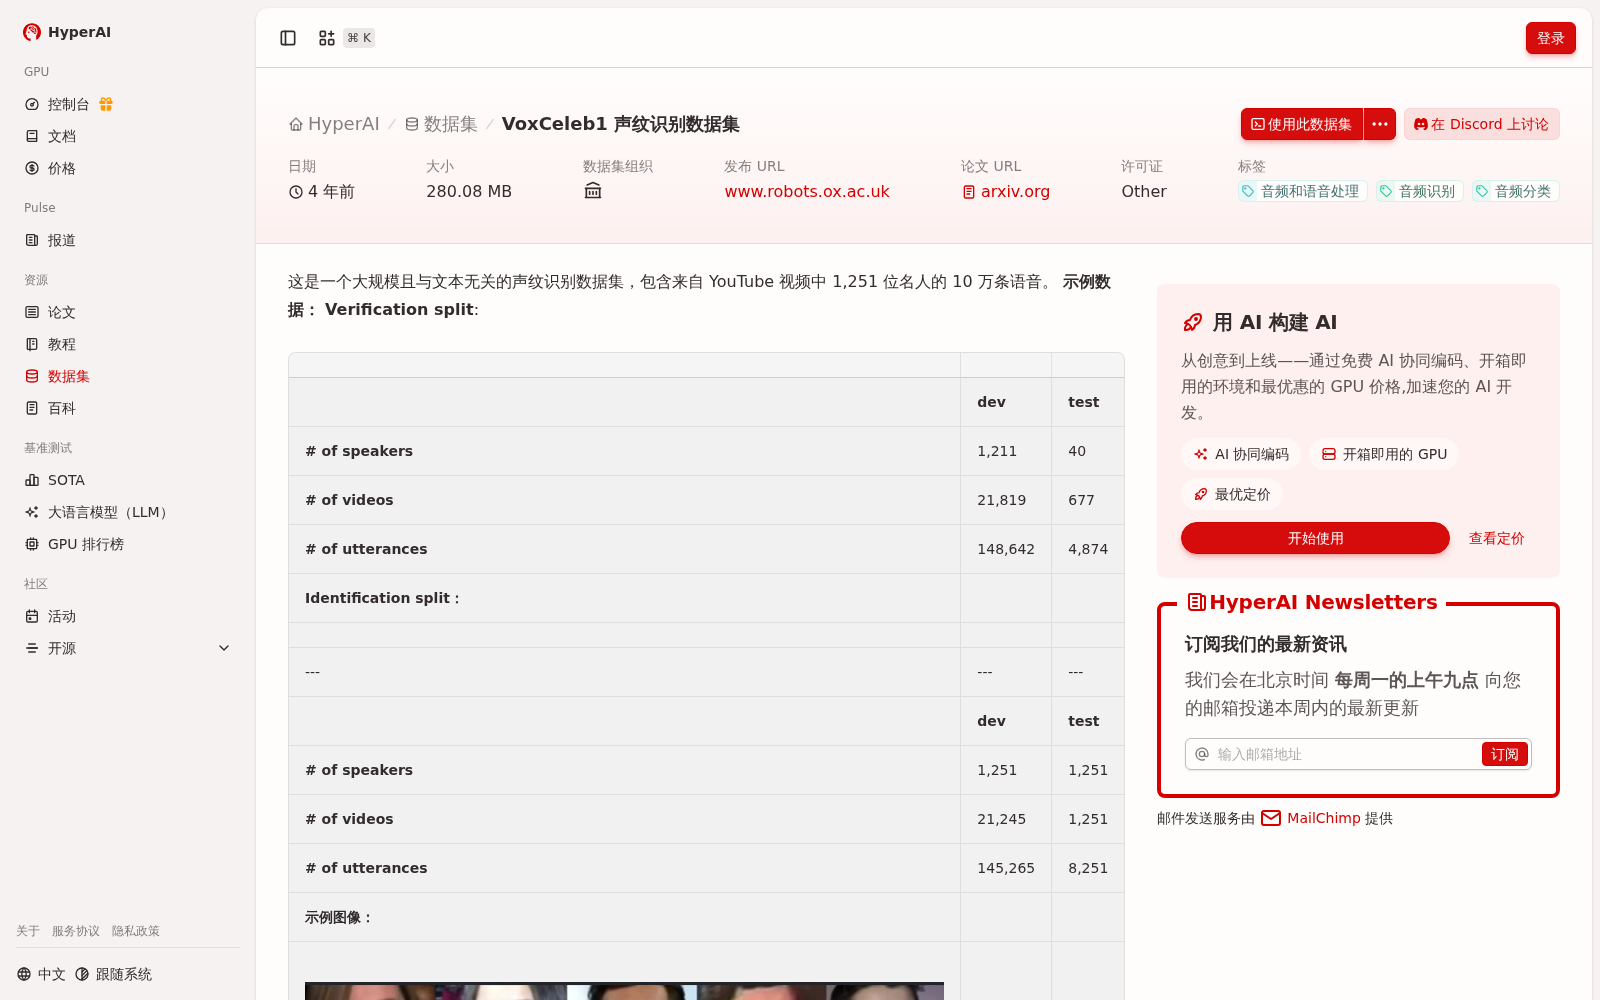Click the 关于 footer link
1600x1000 pixels.
click(28, 931)
